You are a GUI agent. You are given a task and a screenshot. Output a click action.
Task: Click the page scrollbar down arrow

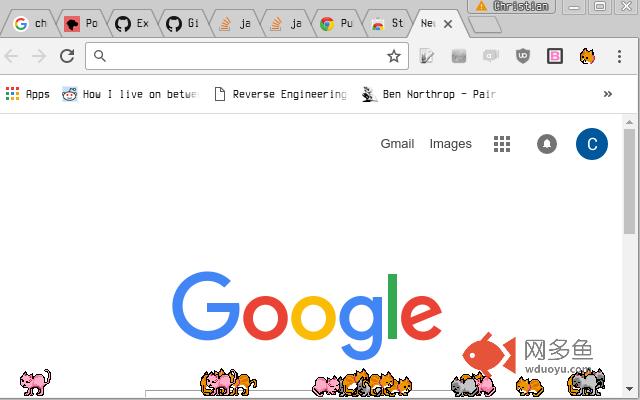point(629,389)
